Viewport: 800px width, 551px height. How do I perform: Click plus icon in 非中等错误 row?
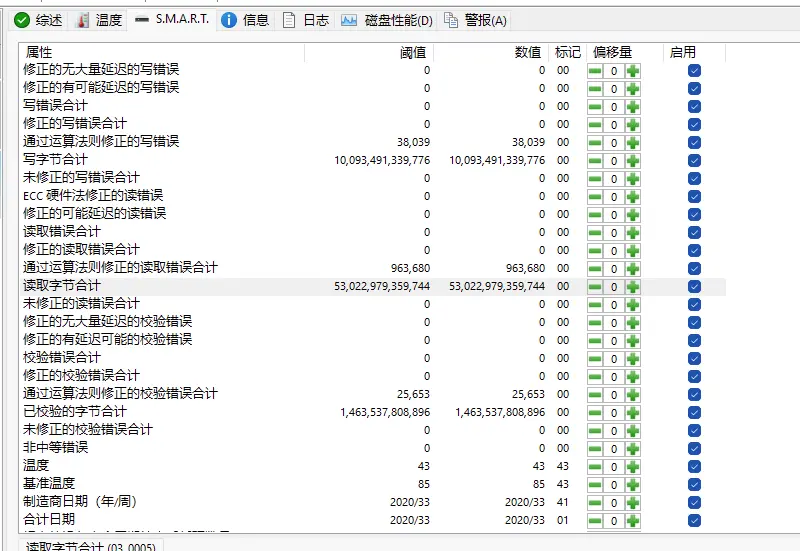click(633, 448)
